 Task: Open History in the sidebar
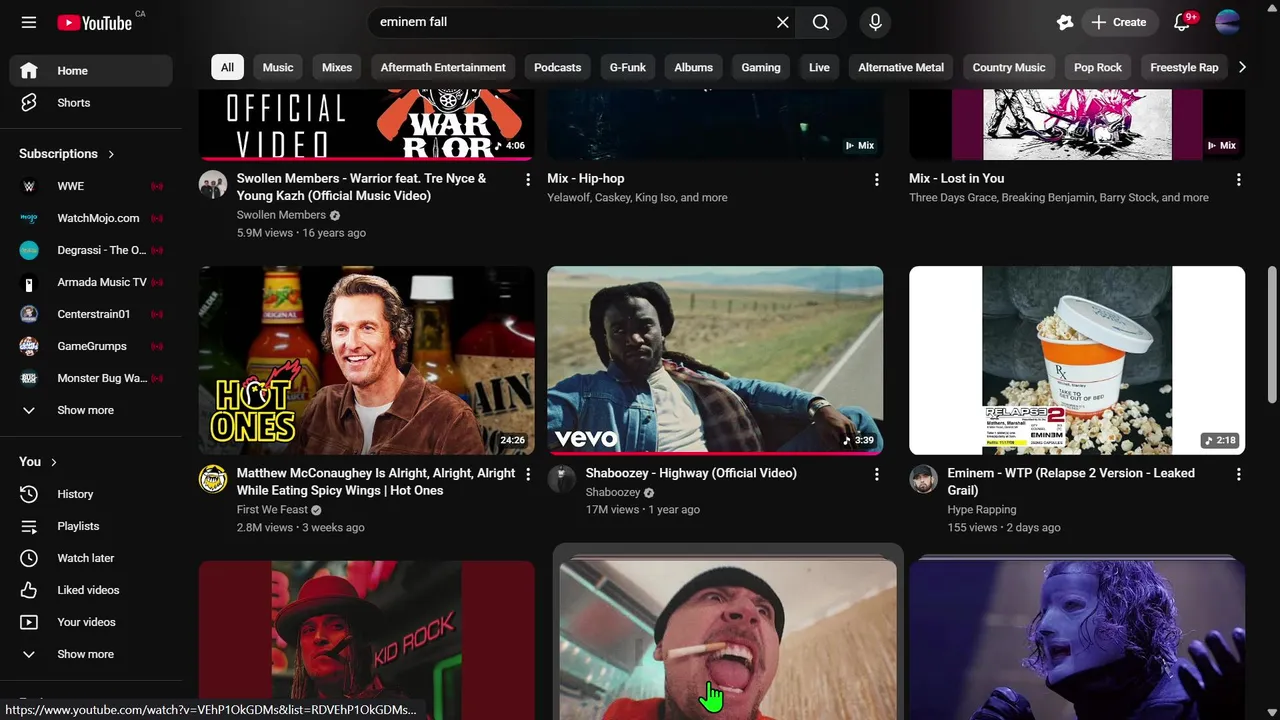coord(91,494)
